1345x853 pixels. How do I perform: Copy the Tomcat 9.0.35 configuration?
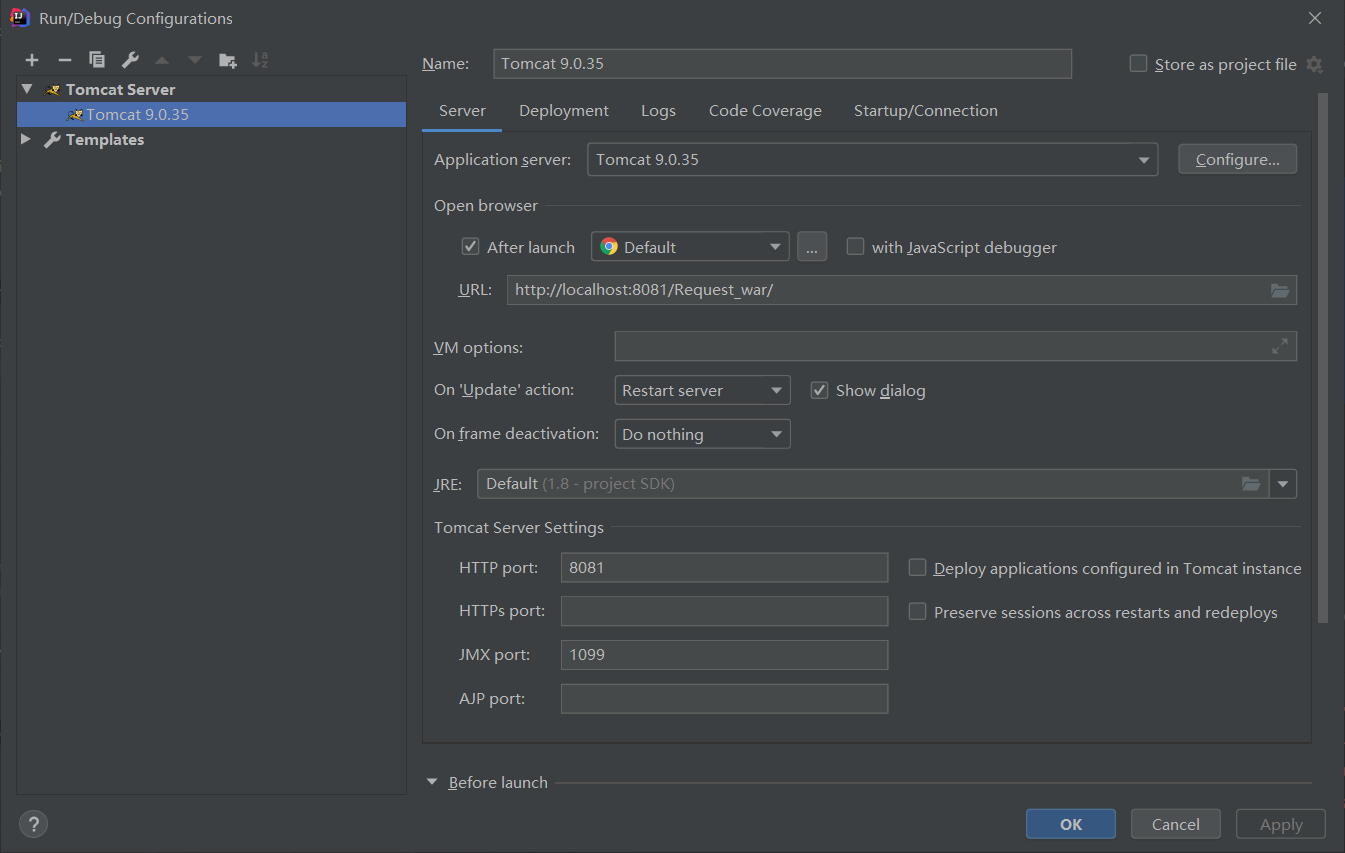(x=96, y=60)
